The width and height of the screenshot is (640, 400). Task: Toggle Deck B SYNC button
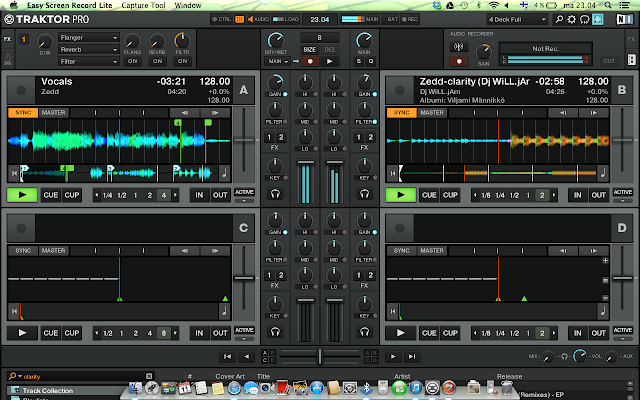pos(402,113)
